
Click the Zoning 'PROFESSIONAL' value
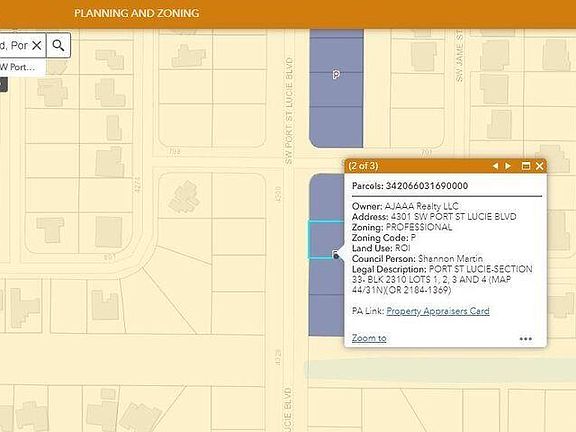click(419, 227)
